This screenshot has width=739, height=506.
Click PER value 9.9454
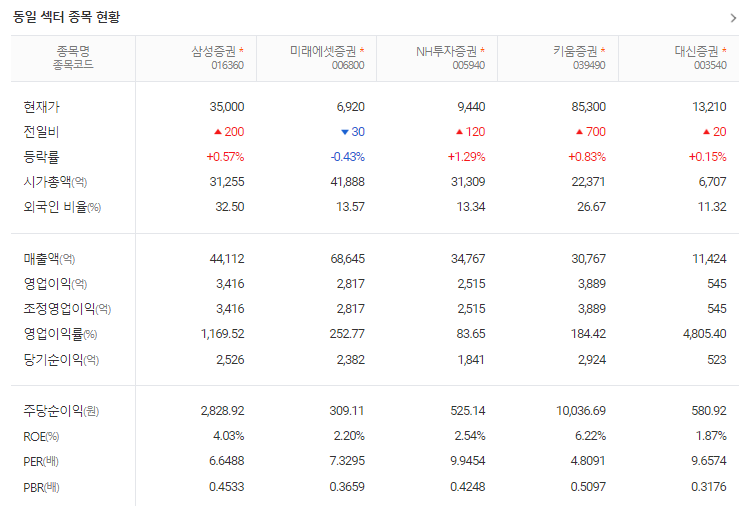tap(468, 461)
